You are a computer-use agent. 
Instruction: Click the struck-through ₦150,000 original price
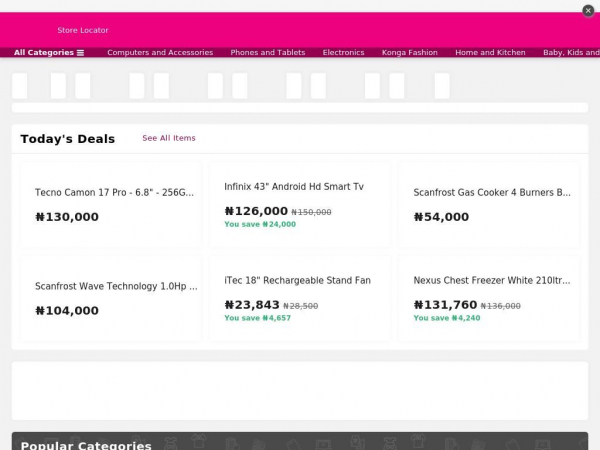pyautogui.click(x=311, y=212)
